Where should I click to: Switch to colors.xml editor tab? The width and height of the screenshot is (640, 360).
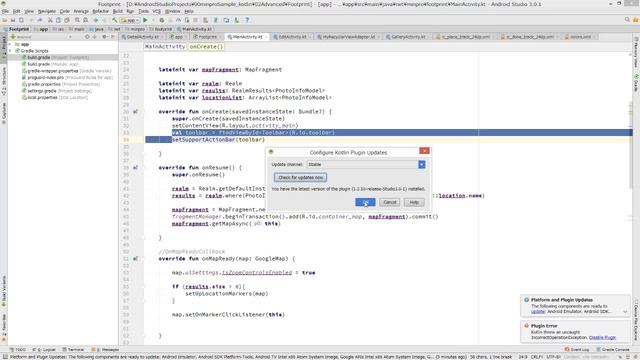pyautogui.click(x=580, y=37)
